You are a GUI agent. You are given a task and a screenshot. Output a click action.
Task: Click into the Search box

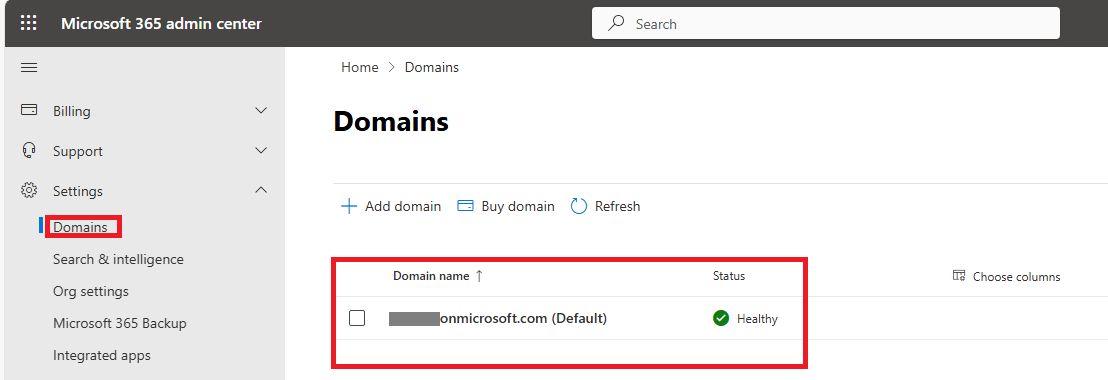825,23
